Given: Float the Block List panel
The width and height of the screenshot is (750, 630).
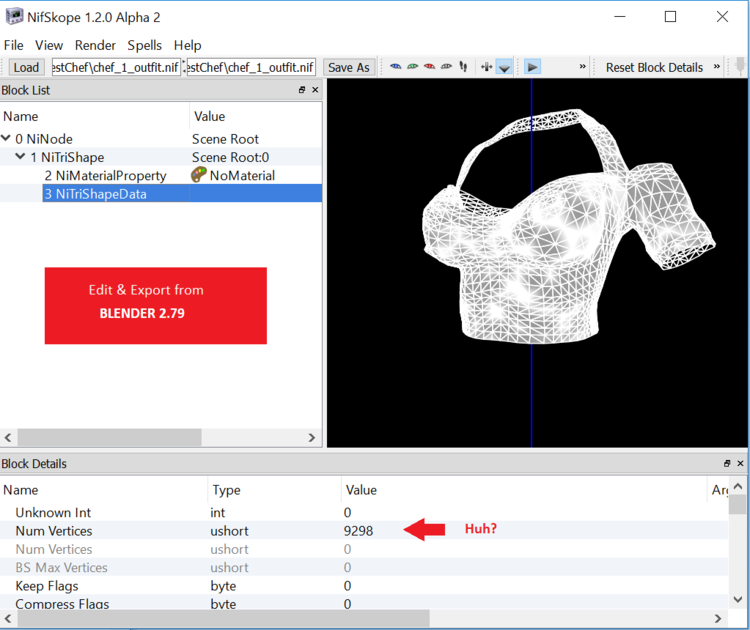Looking at the screenshot, I should (302, 89).
